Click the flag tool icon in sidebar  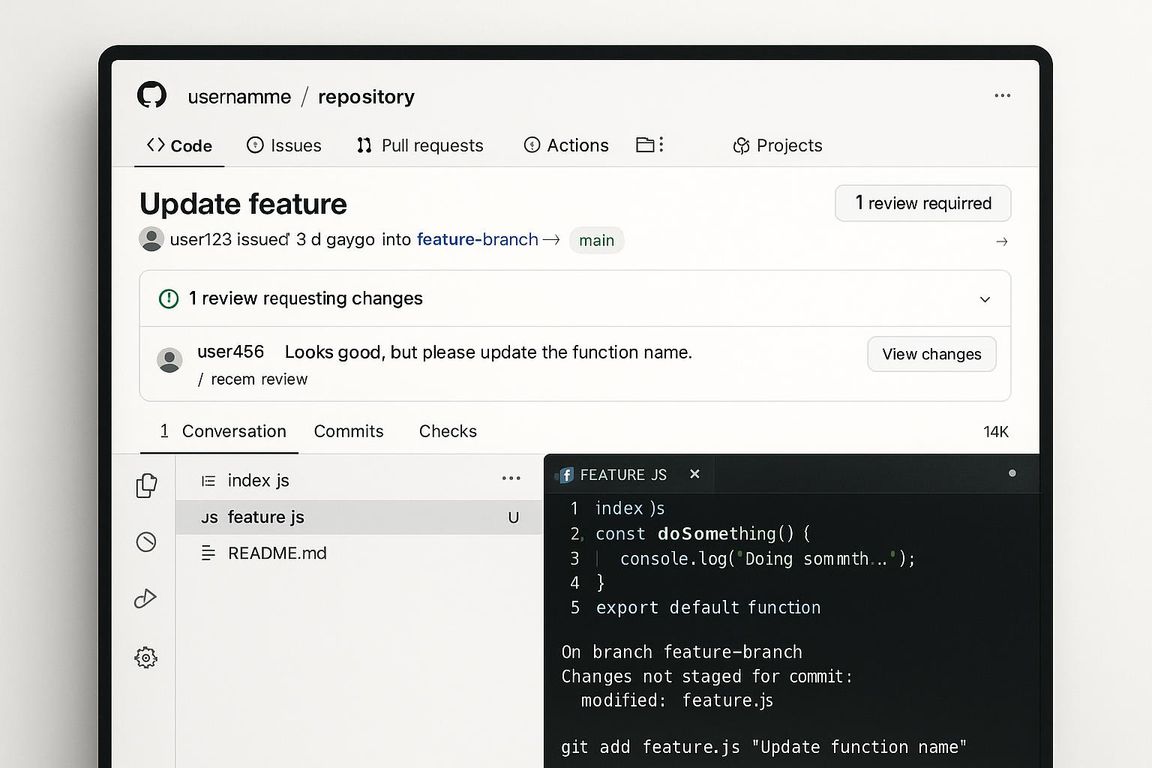pyautogui.click(x=146, y=598)
